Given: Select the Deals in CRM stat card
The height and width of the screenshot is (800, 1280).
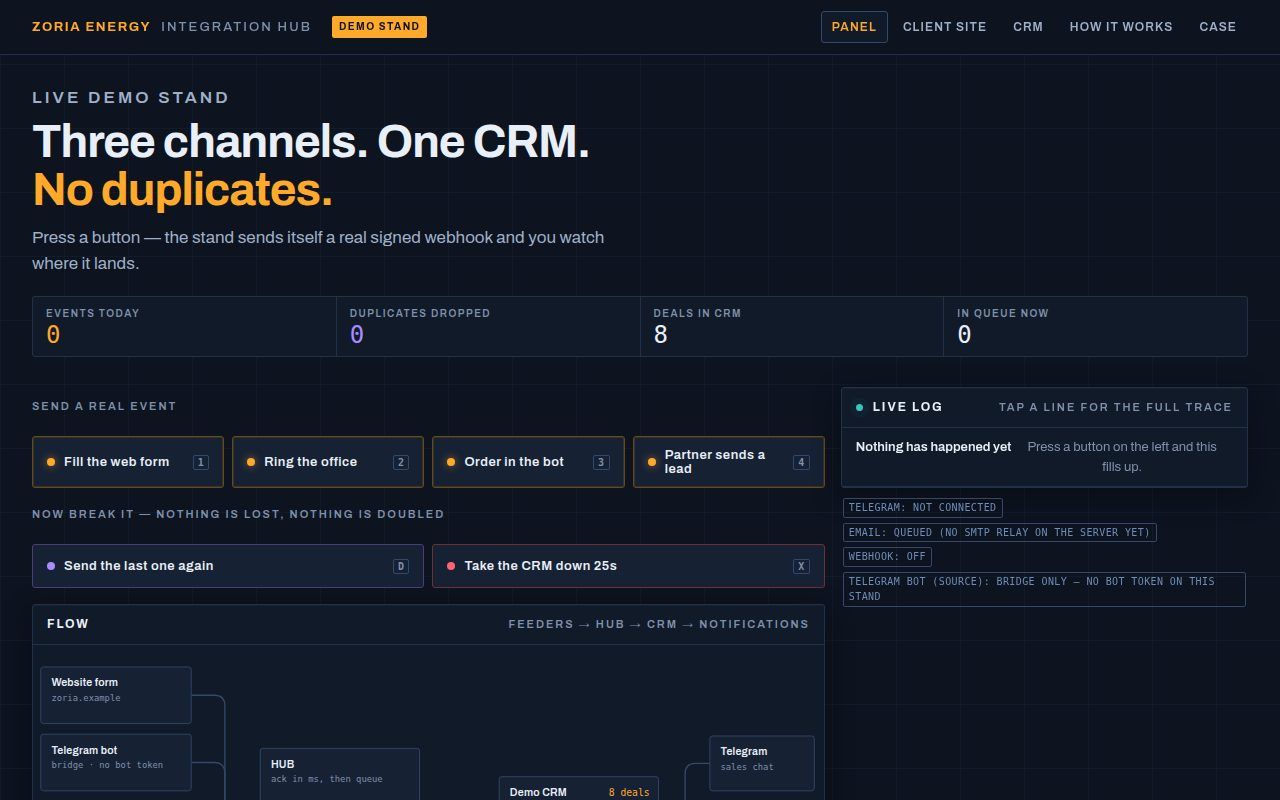Looking at the screenshot, I should coord(792,326).
